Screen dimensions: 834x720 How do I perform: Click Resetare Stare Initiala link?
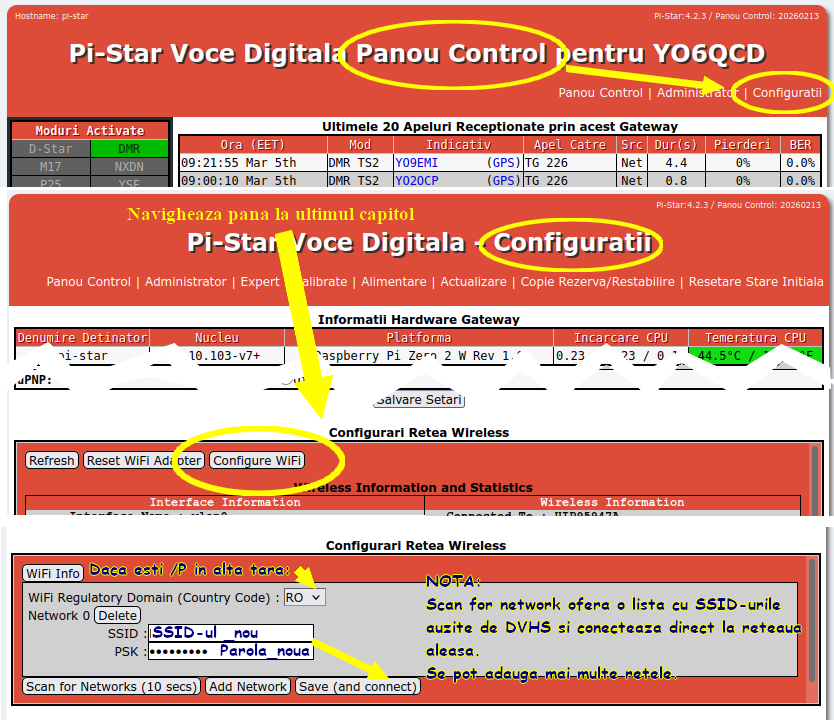[x=755, y=282]
